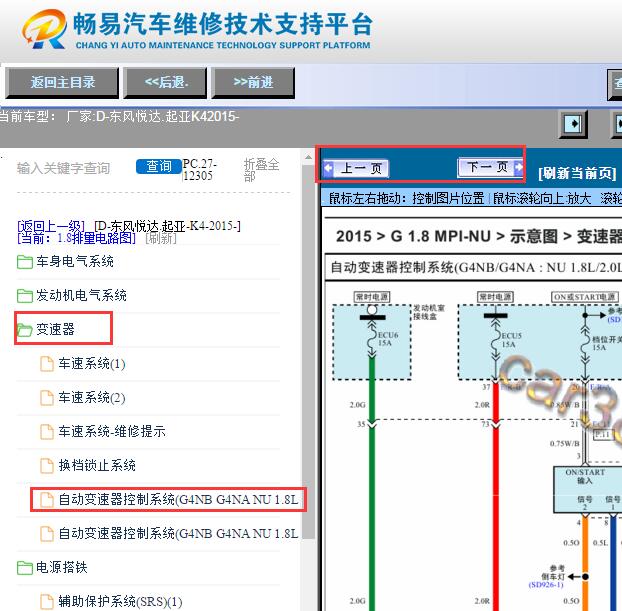Click the [刷新] link in the tree panel
The height and width of the screenshot is (611, 622).
point(161,238)
